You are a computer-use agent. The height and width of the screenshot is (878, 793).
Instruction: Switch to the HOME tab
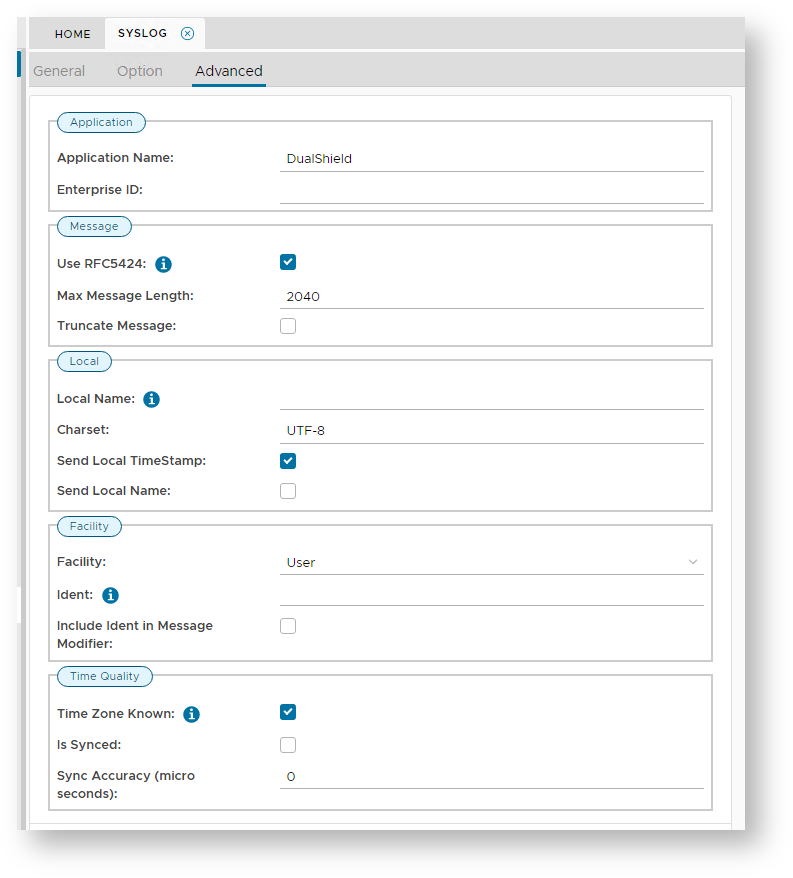[x=71, y=33]
